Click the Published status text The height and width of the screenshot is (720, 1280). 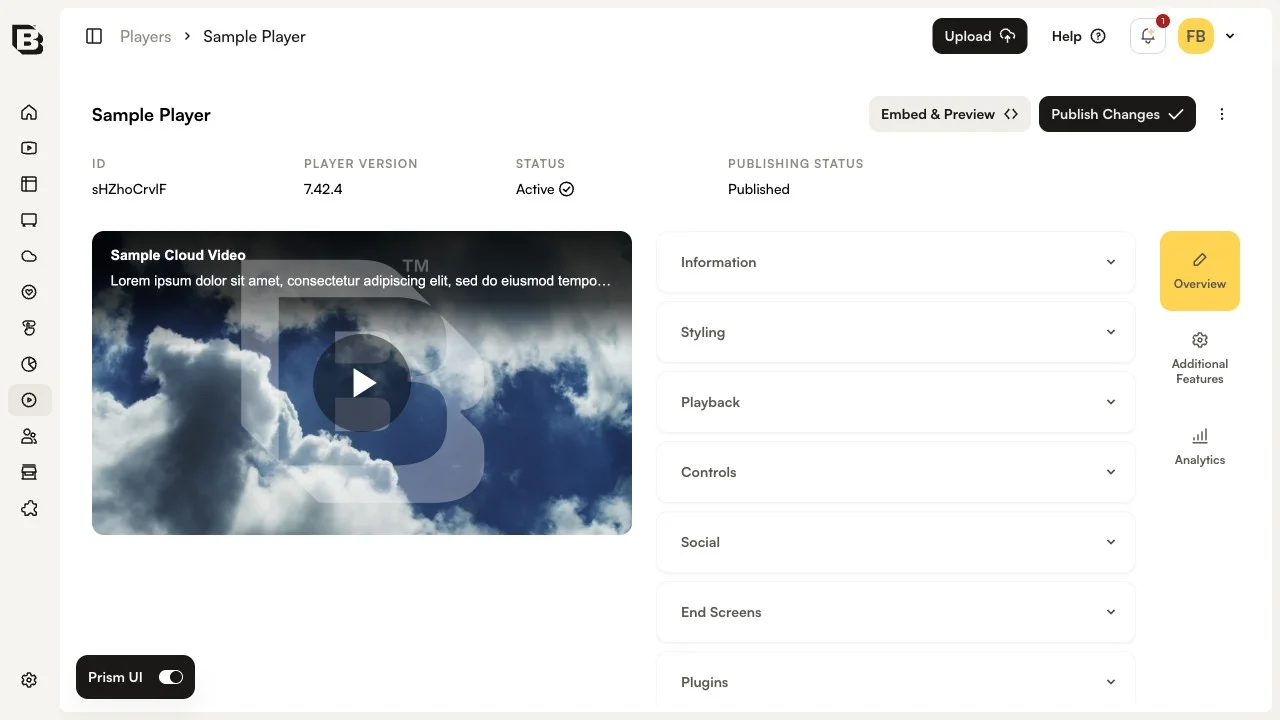tap(759, 189)
